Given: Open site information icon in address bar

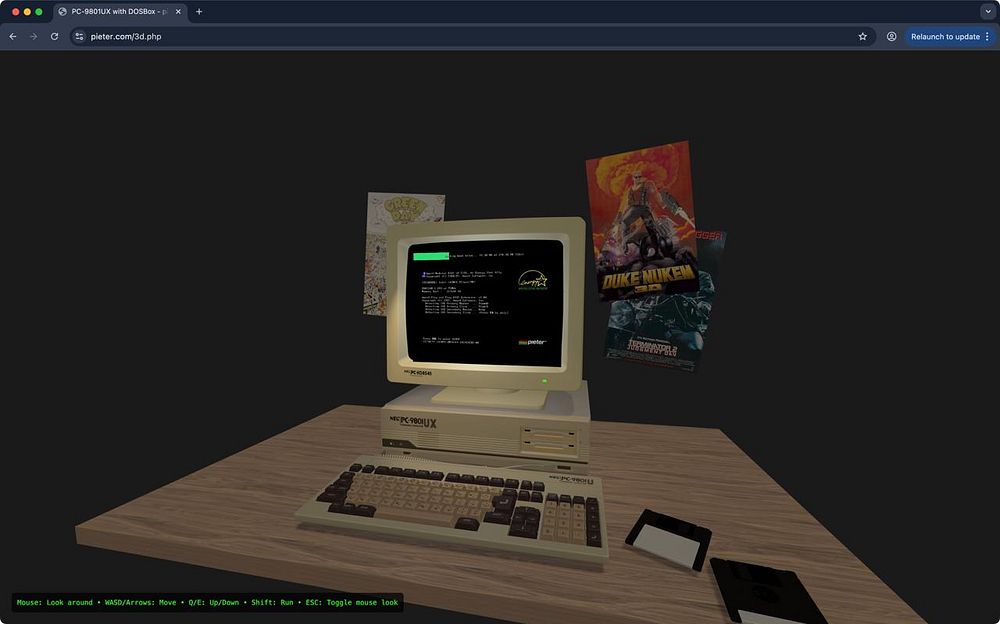Looking at the screenshot, I should coord(79,36).
